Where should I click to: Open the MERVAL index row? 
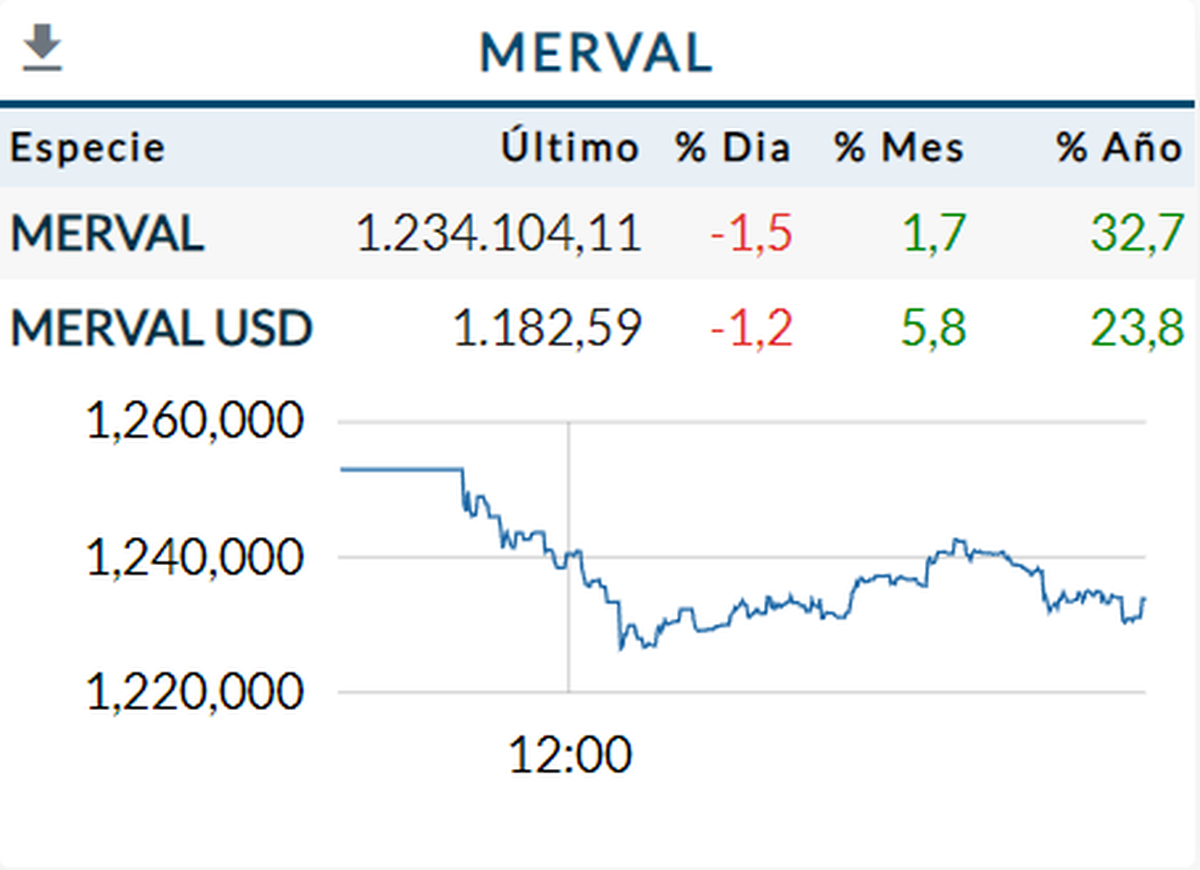[108, 234]
